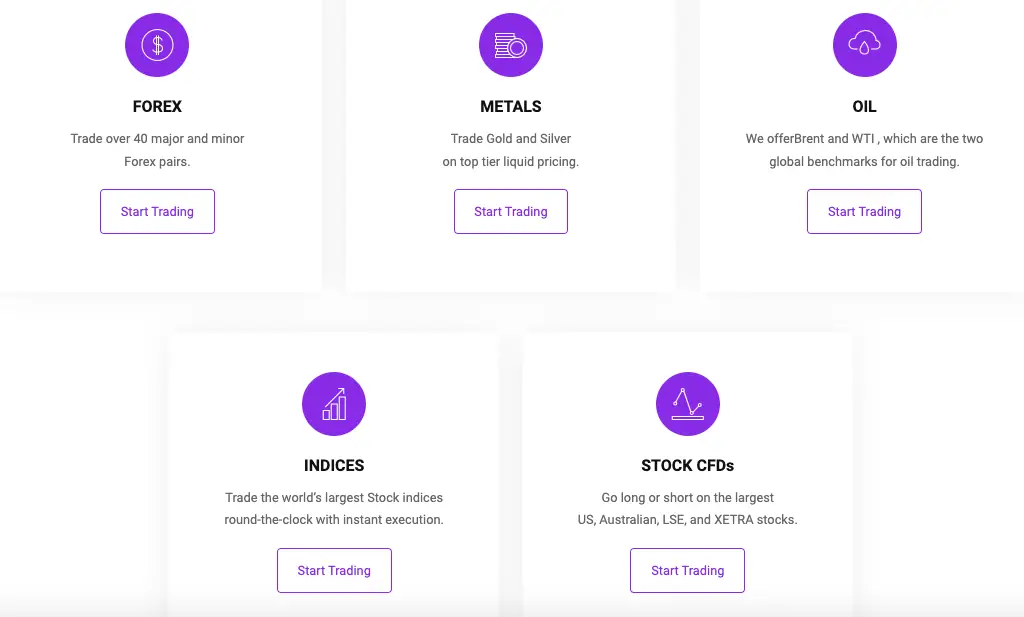Select the METALS heading
1024x617 pixels.
click(511, 106)
